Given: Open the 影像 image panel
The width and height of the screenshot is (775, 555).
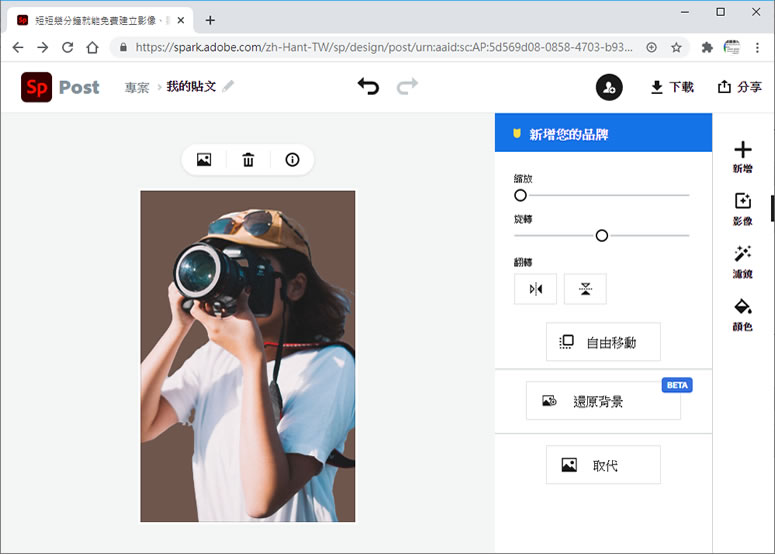Looking at the screenshot, I should [742, 209].
